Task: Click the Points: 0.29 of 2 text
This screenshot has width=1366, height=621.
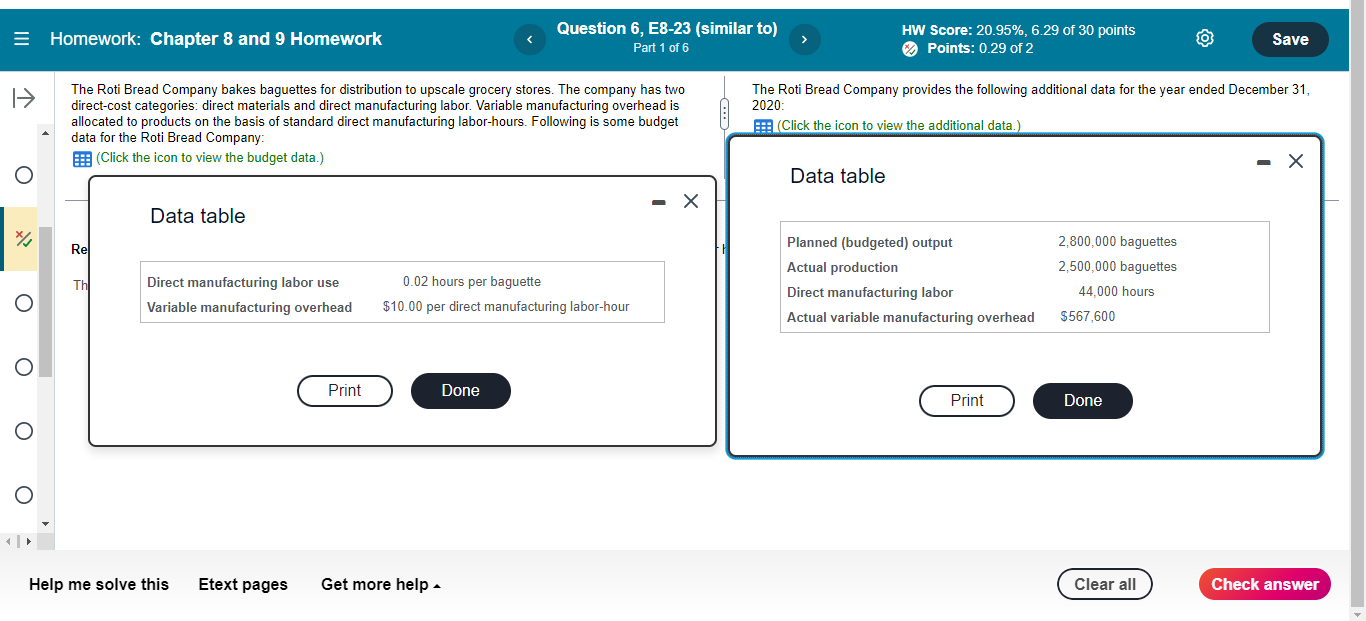Action: pyautogui.click(x=980, y=48)
